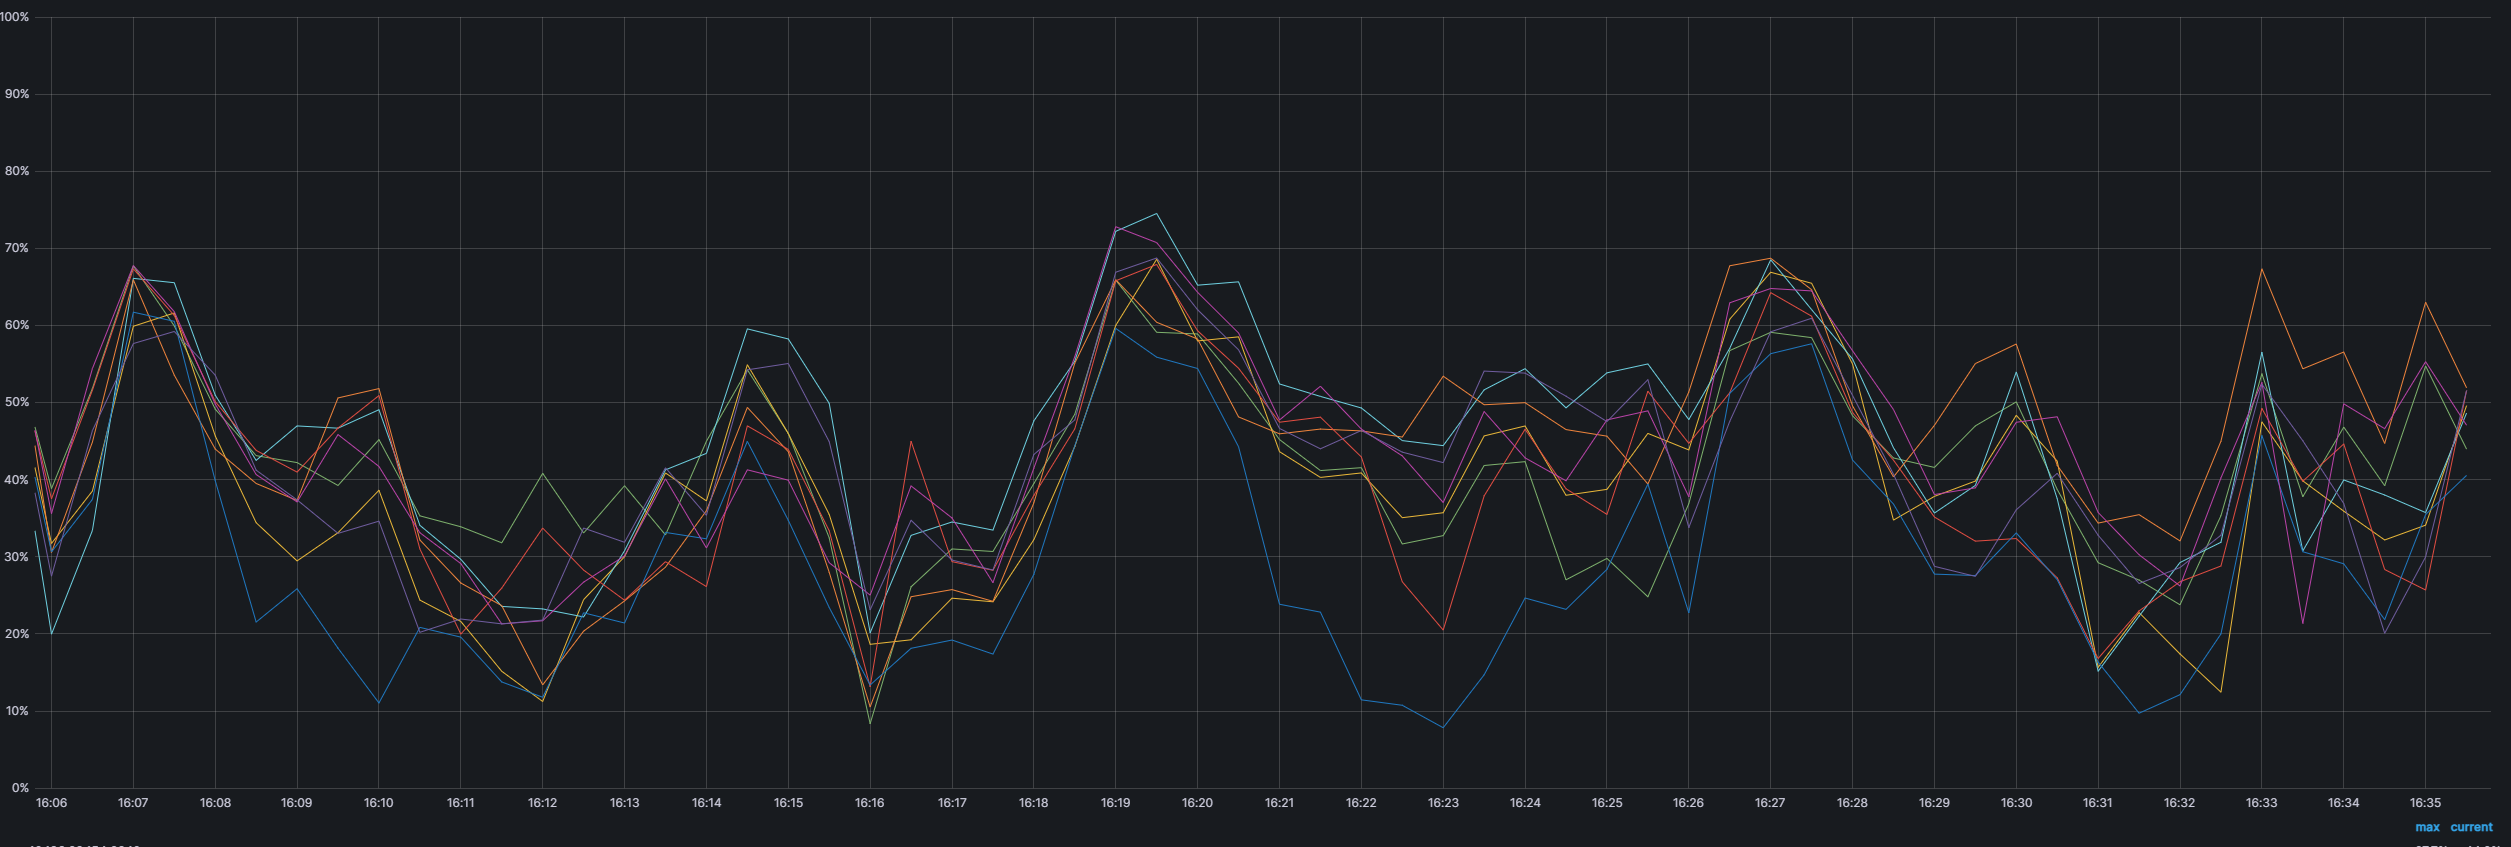
Task: Click the 16:35 time axis label
Action: pos(2425,803)
